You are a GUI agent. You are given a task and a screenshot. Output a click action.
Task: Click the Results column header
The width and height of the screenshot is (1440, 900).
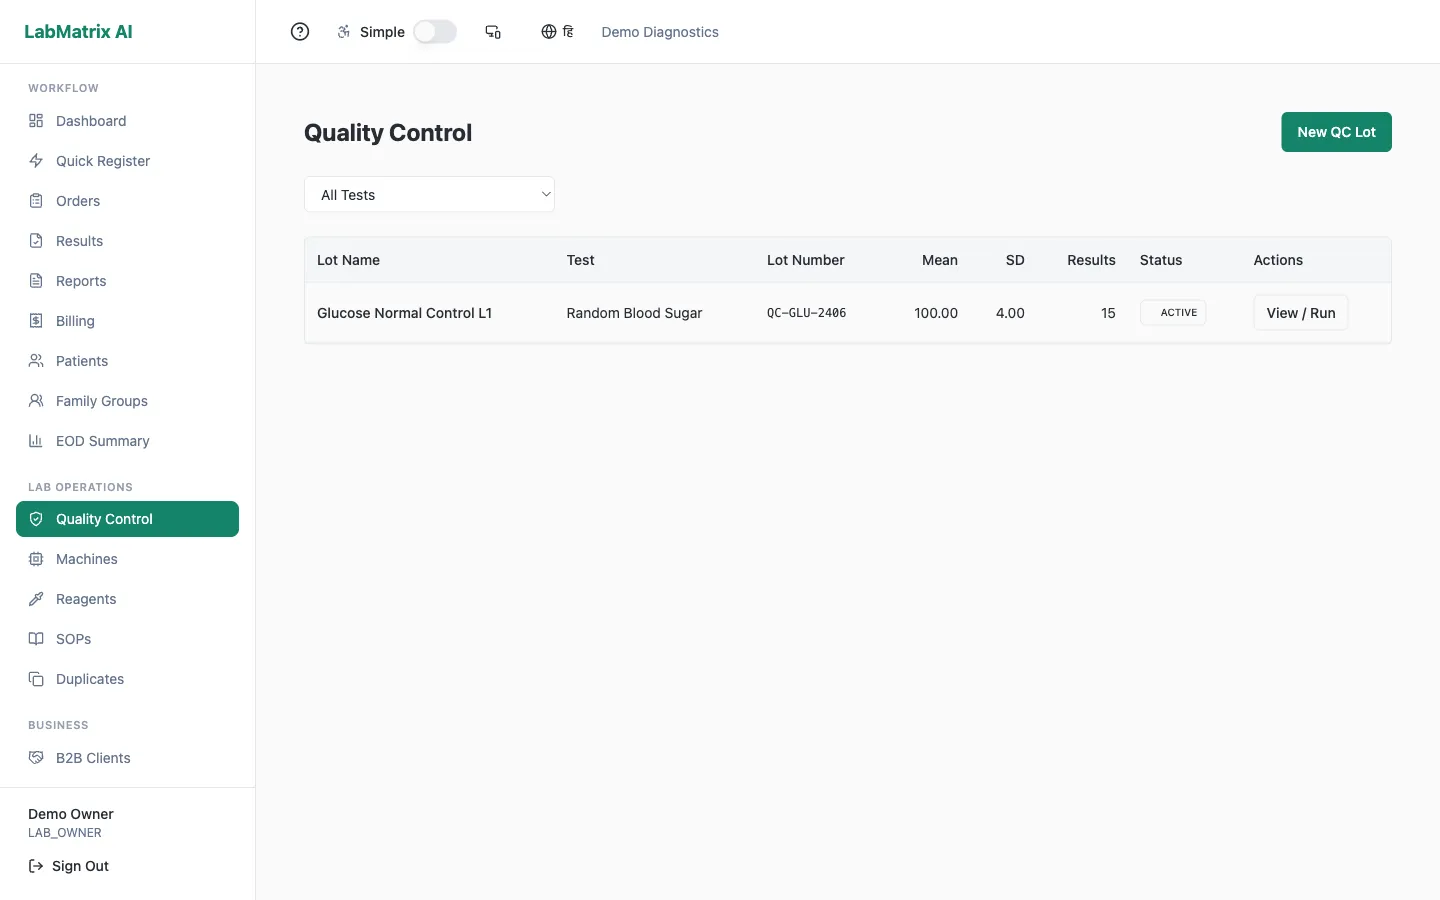coord(1091,260)
